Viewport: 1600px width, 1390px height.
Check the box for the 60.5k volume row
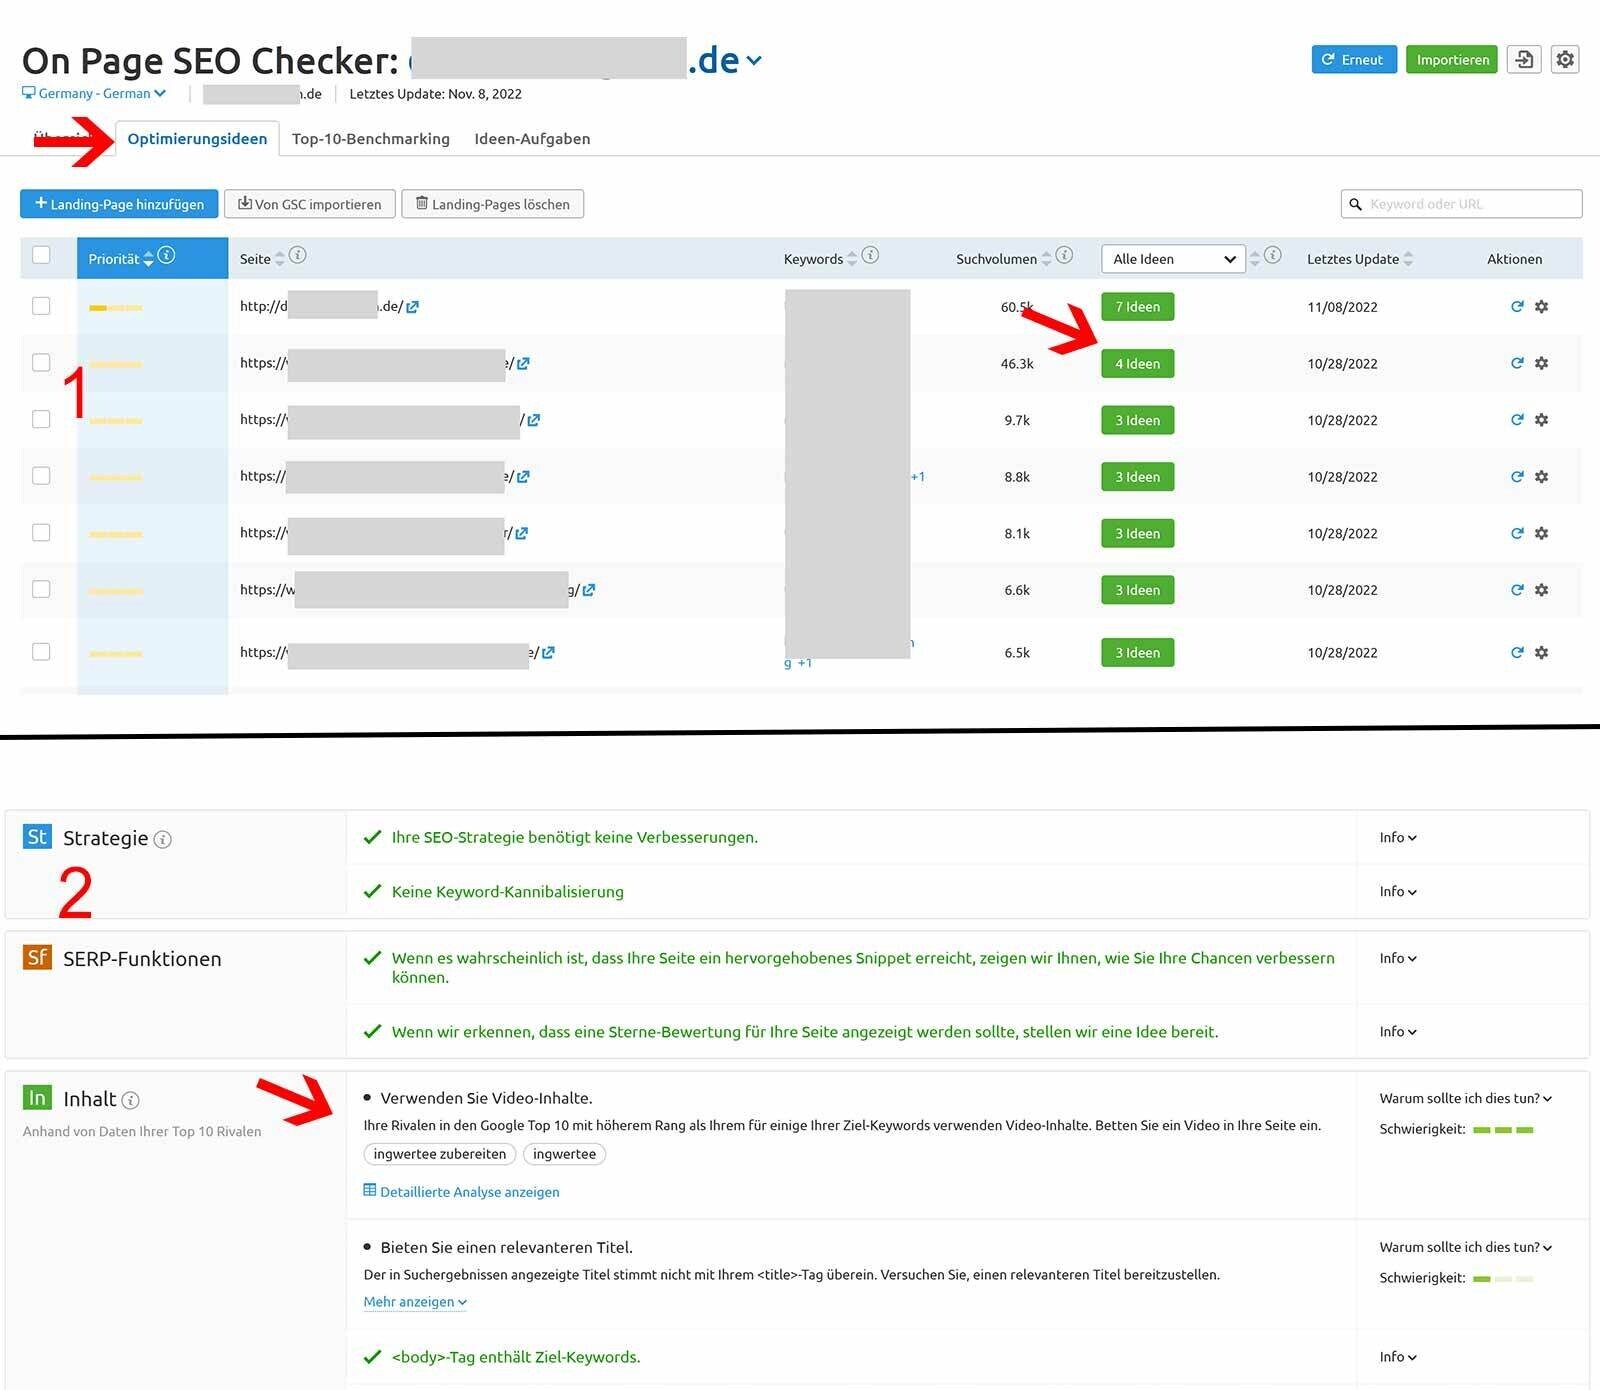pyautogui.click(x=41, y=305)
